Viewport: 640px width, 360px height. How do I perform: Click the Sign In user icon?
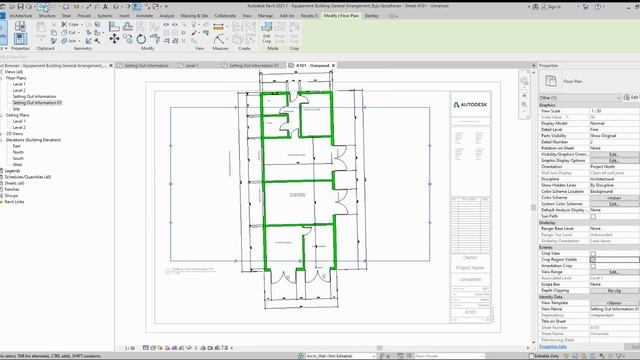[544, 7]
